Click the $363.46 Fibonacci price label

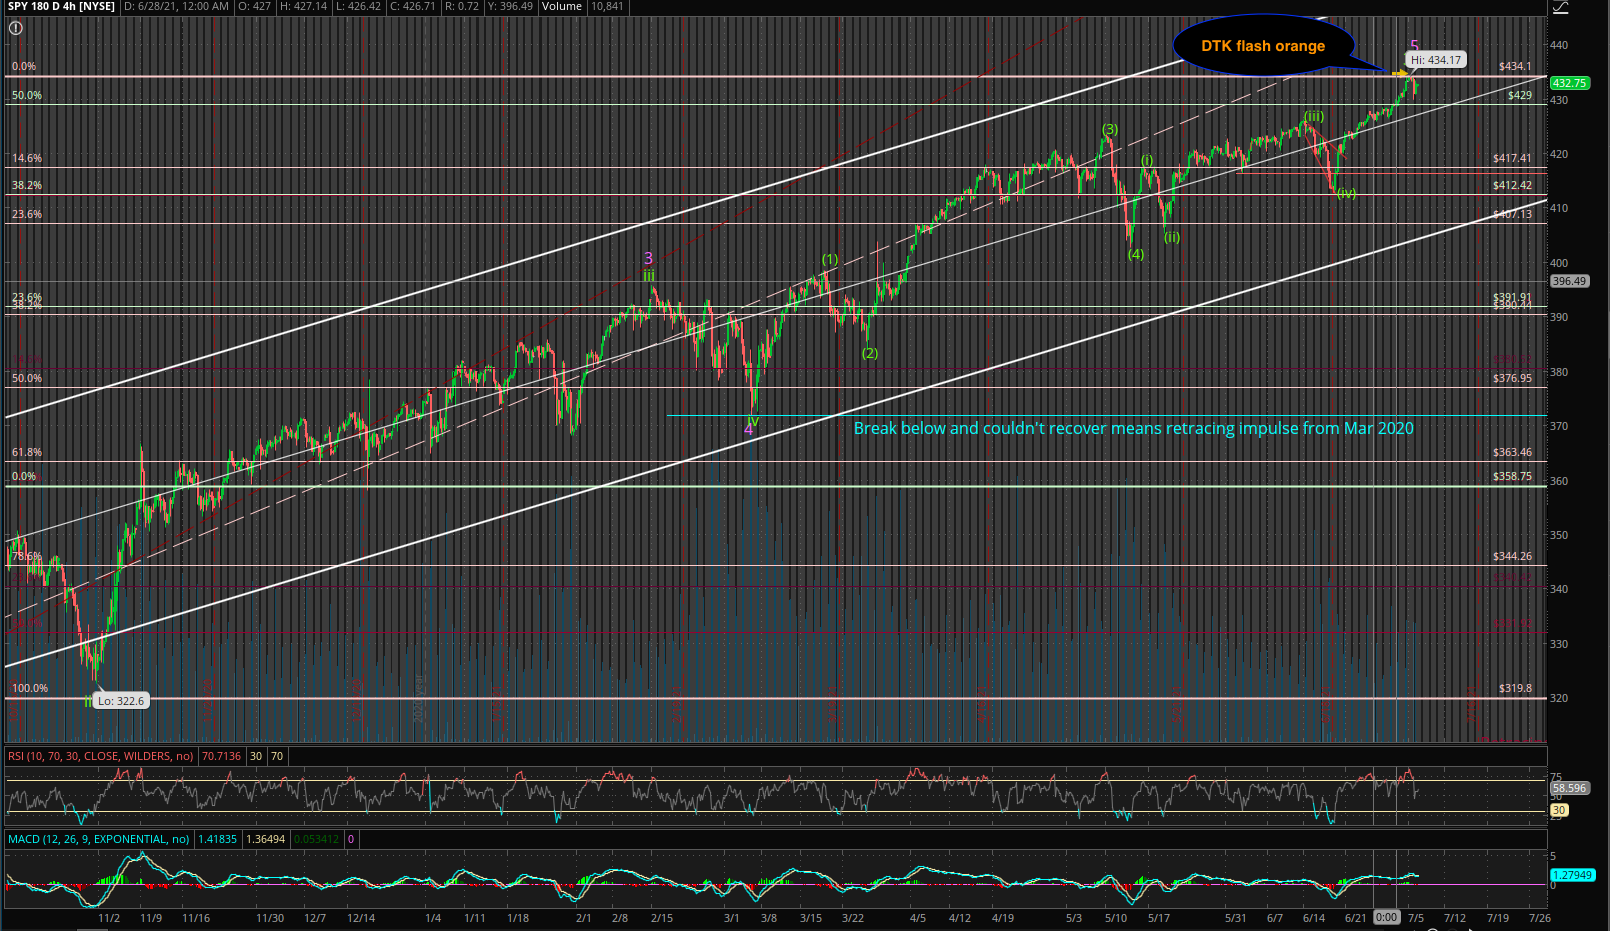pos(1512,452)
